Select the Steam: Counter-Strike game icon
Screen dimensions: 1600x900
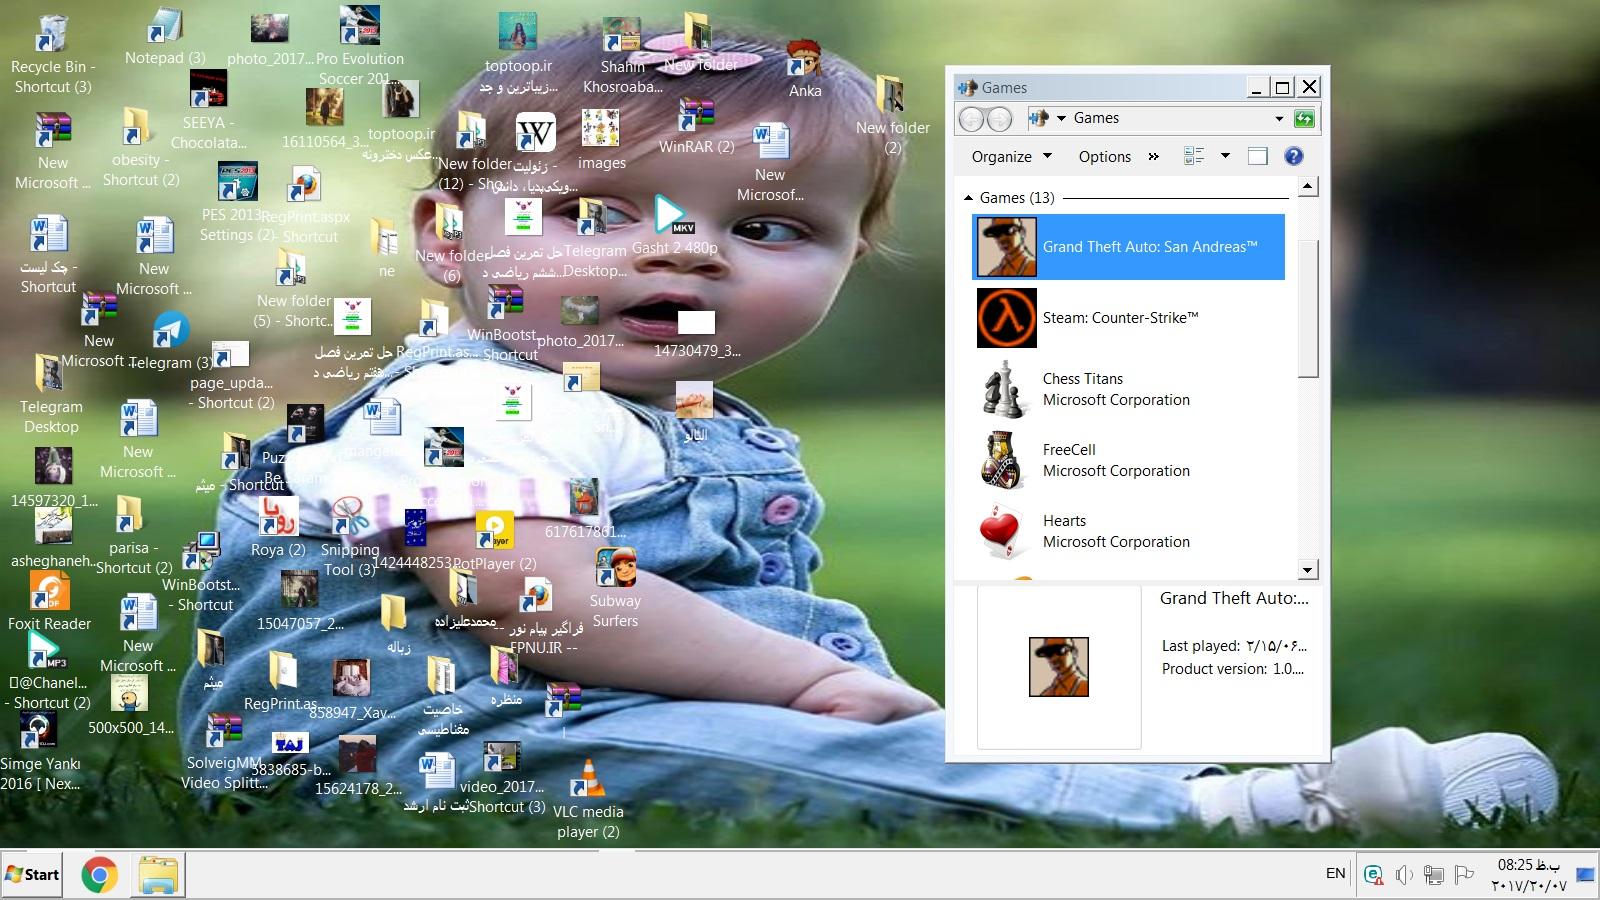(x=1006, y=318)
